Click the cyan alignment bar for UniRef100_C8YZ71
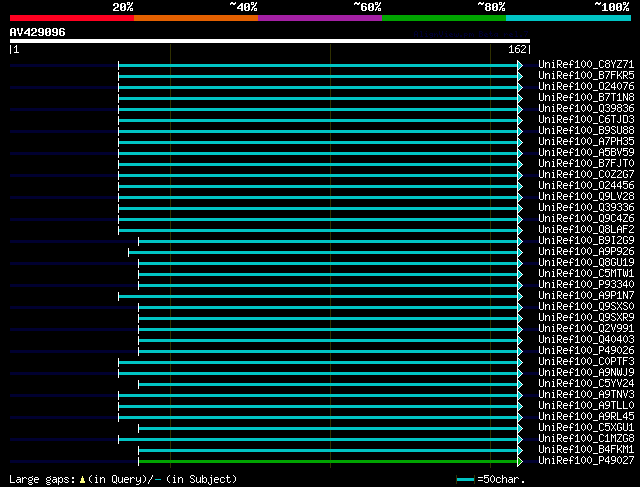 click(318, 65)
